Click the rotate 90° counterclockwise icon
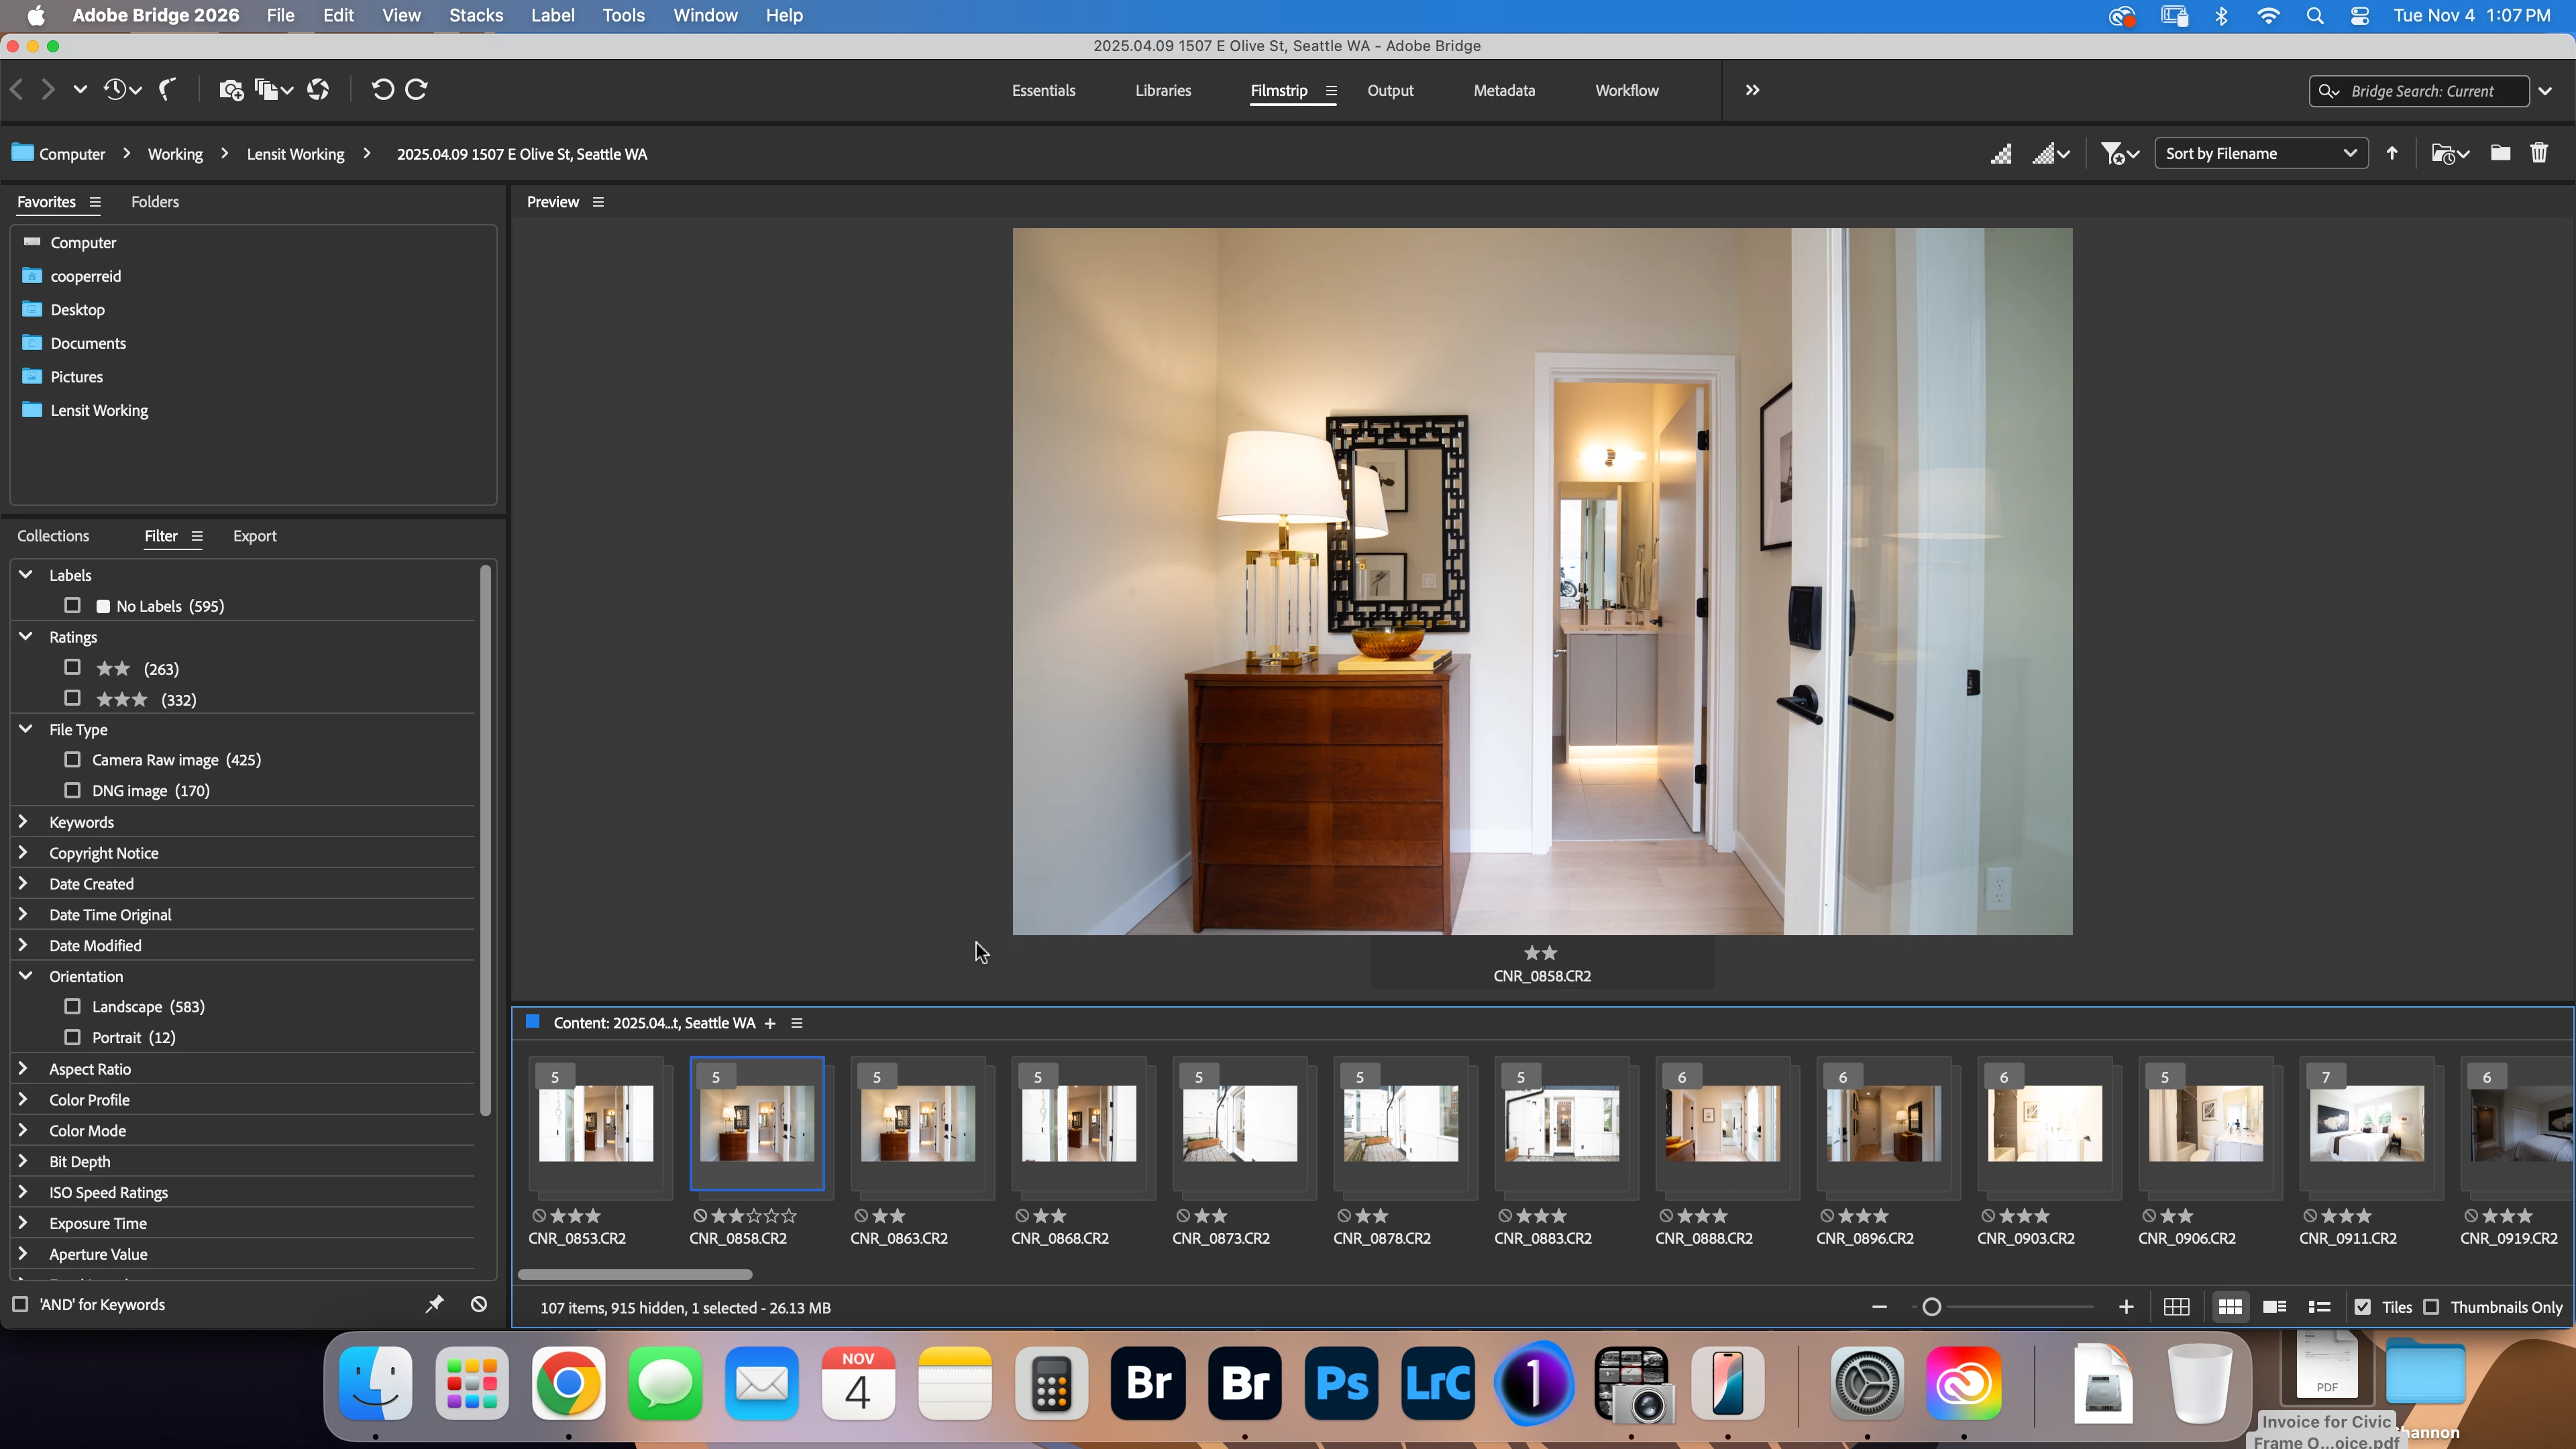2576x1449 pixels. click(x=382, y=90)
